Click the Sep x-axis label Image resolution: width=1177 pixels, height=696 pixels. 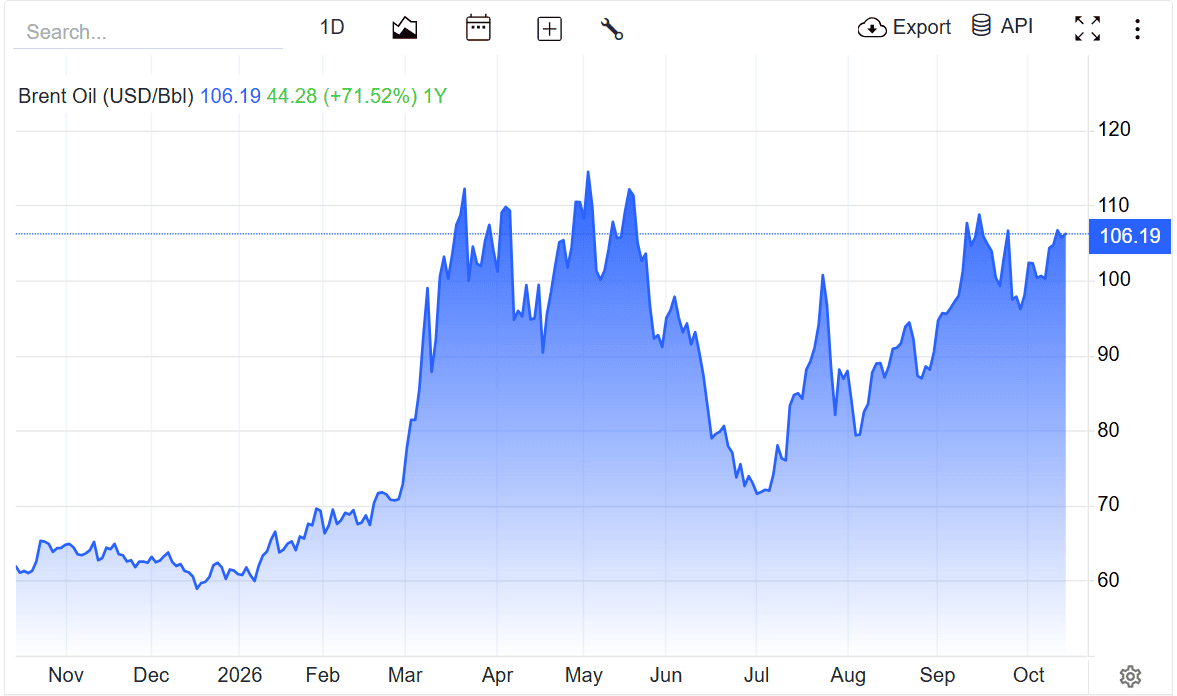point(938,675)
